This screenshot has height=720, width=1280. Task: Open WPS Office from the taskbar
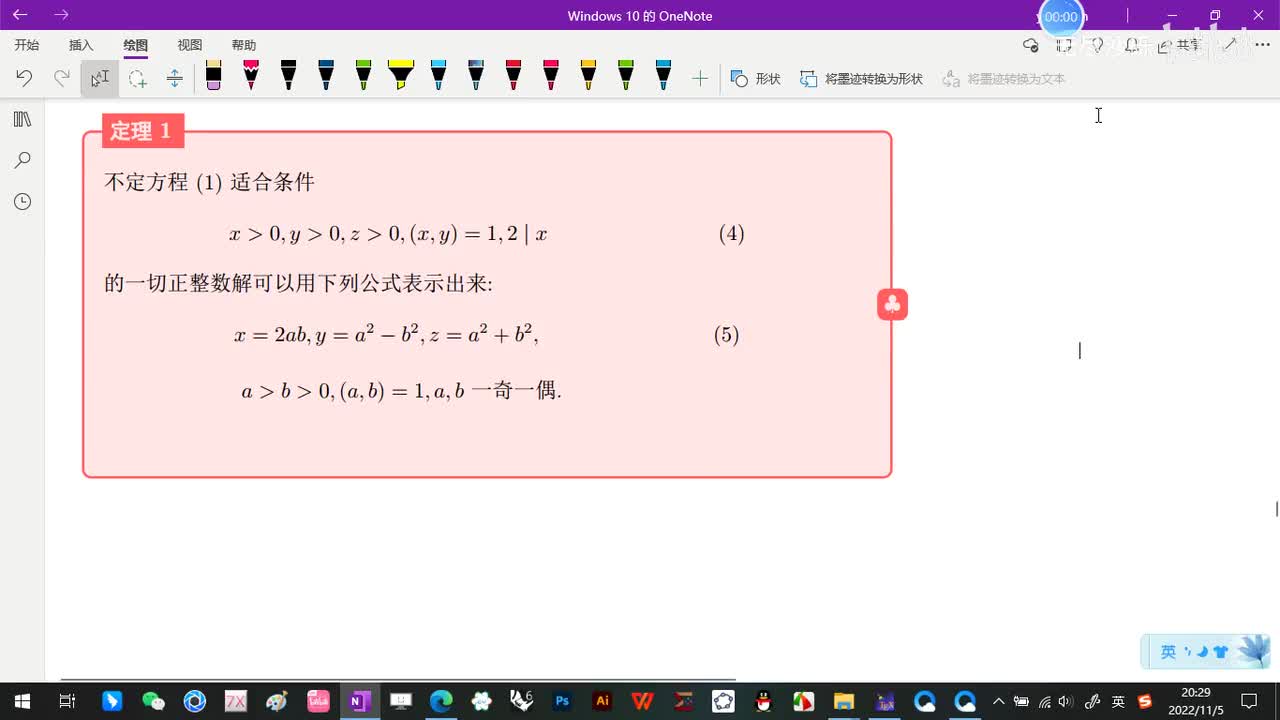coord(643,701)
